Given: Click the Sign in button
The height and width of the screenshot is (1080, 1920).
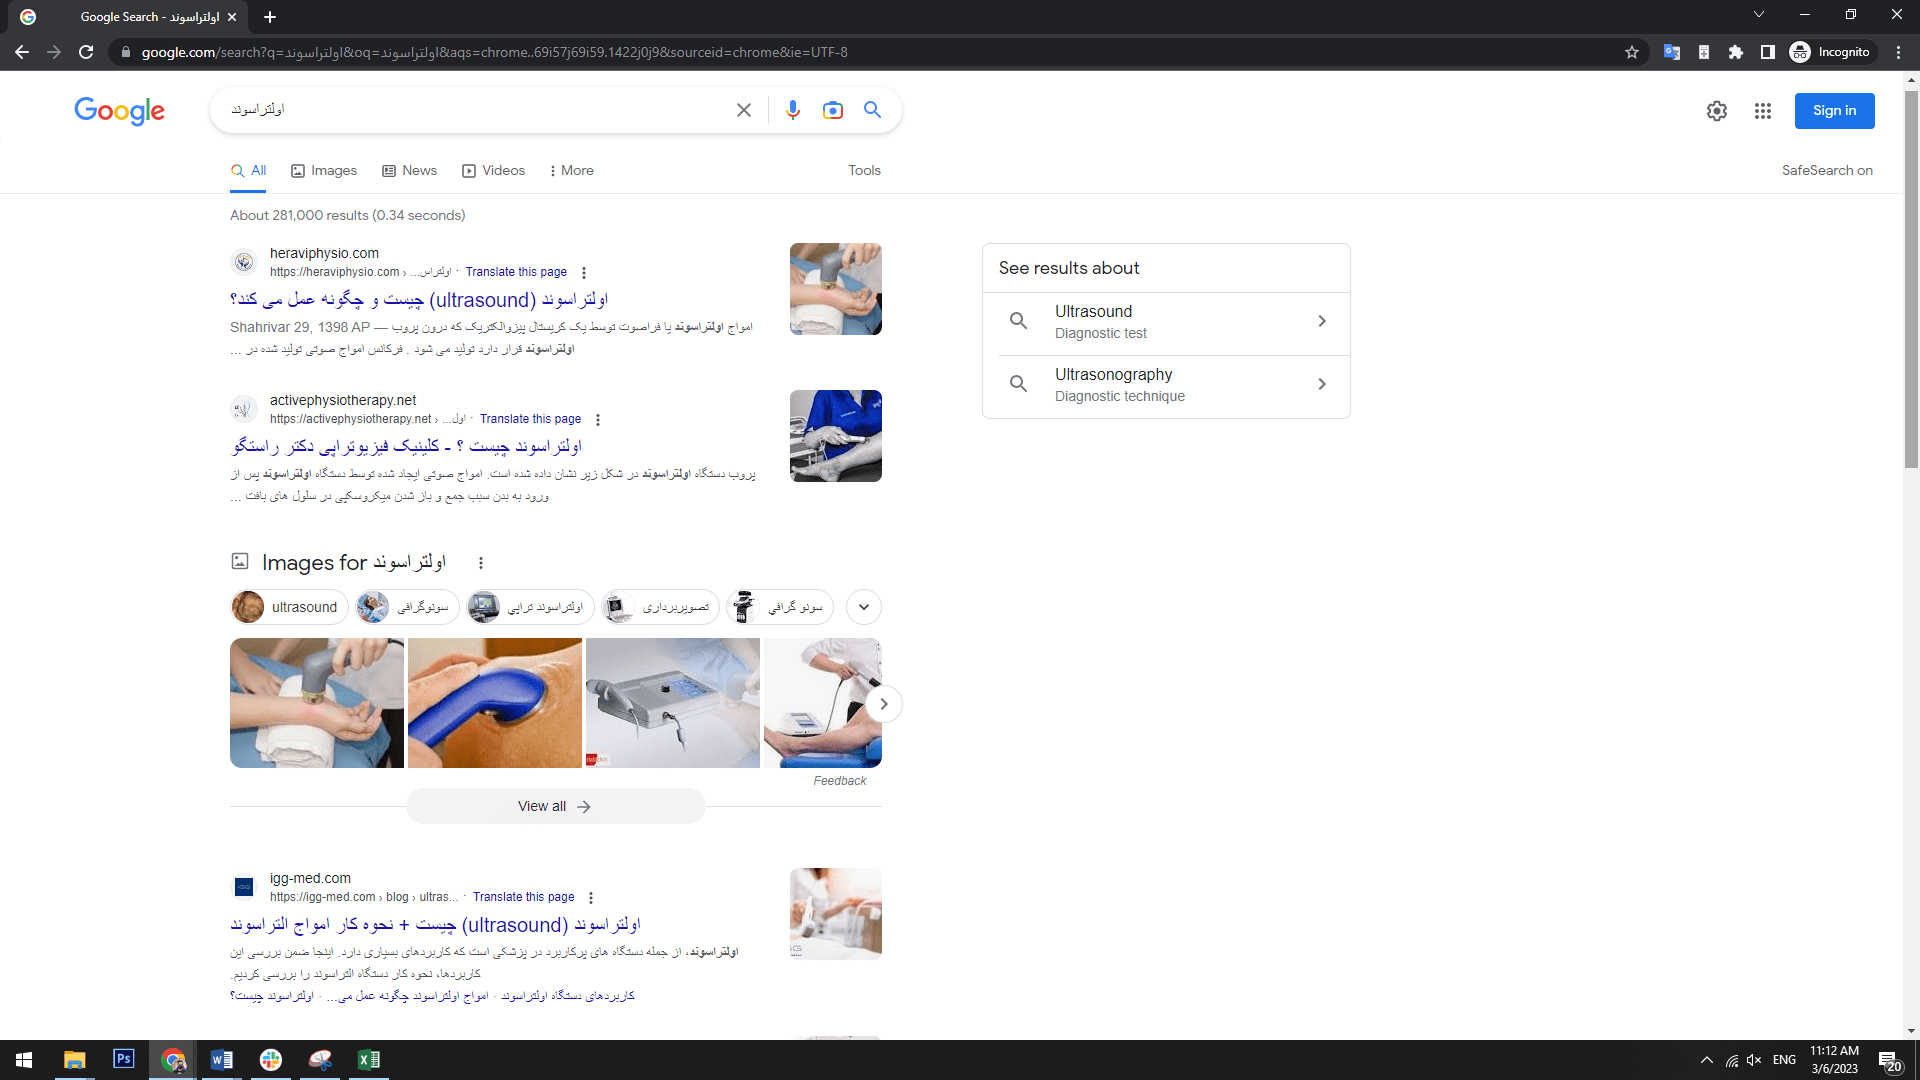Looking at the screenshot, I should 1834,111.
